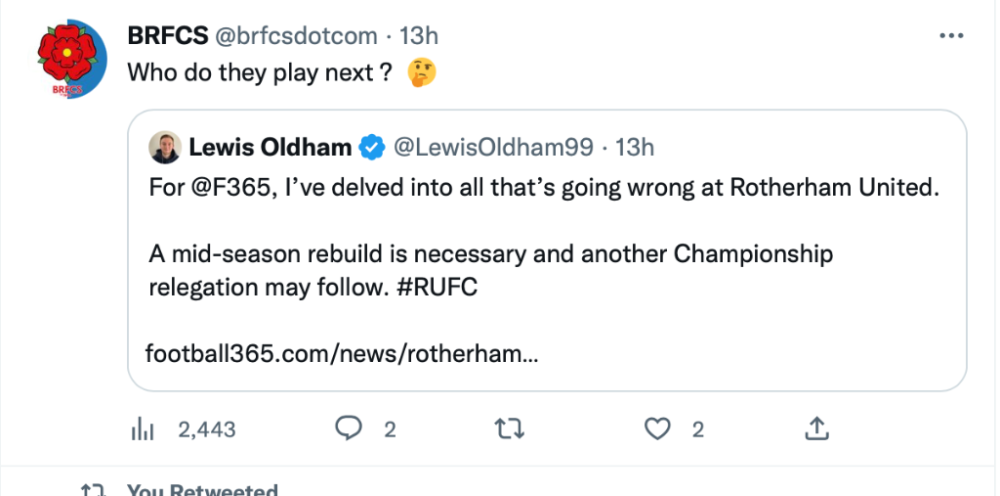Image resolution: width=1000 pixels, height=496 pixels.
Task: Click the thinking face emoji
Action: [x=424, y=73]
